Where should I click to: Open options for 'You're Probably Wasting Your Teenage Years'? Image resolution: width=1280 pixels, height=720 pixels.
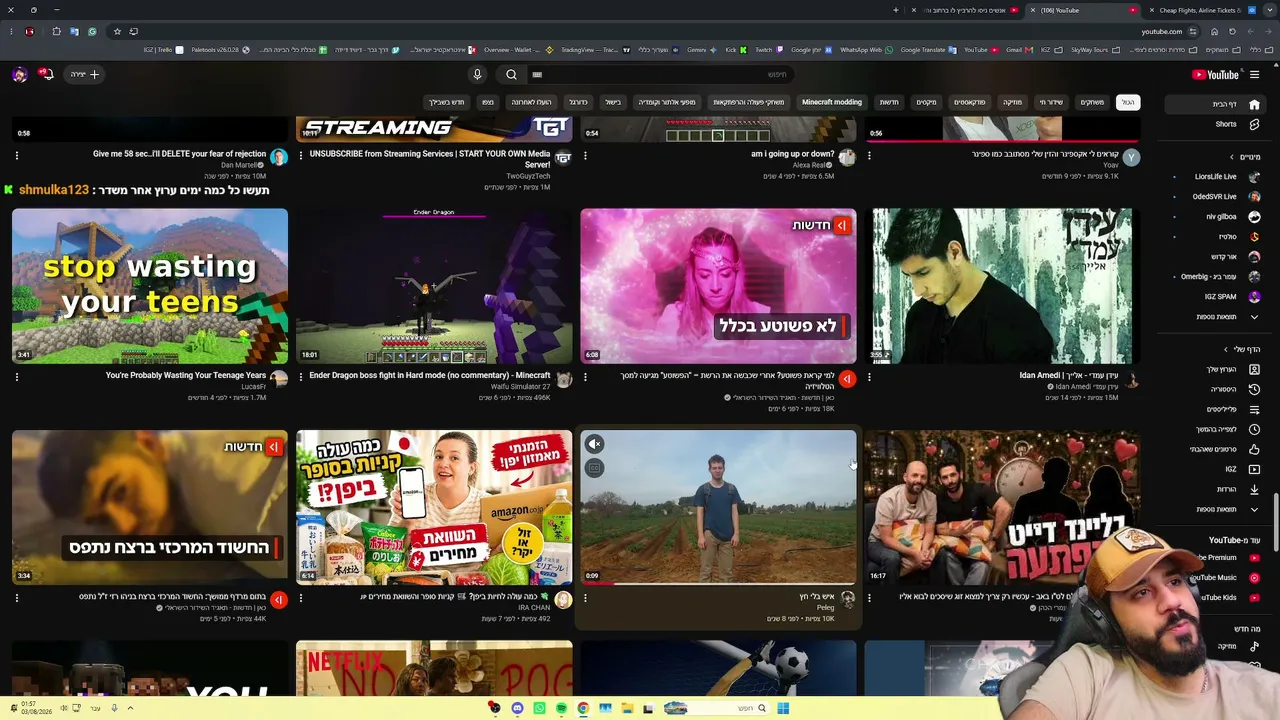coord(17,377)
